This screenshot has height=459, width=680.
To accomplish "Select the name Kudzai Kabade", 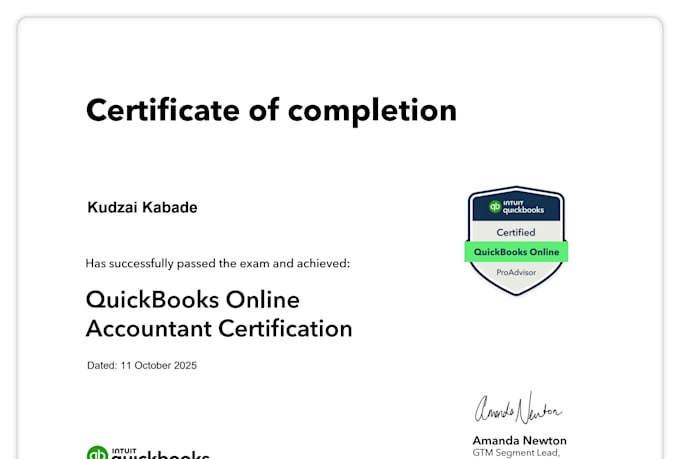I will tap(142, 207).
